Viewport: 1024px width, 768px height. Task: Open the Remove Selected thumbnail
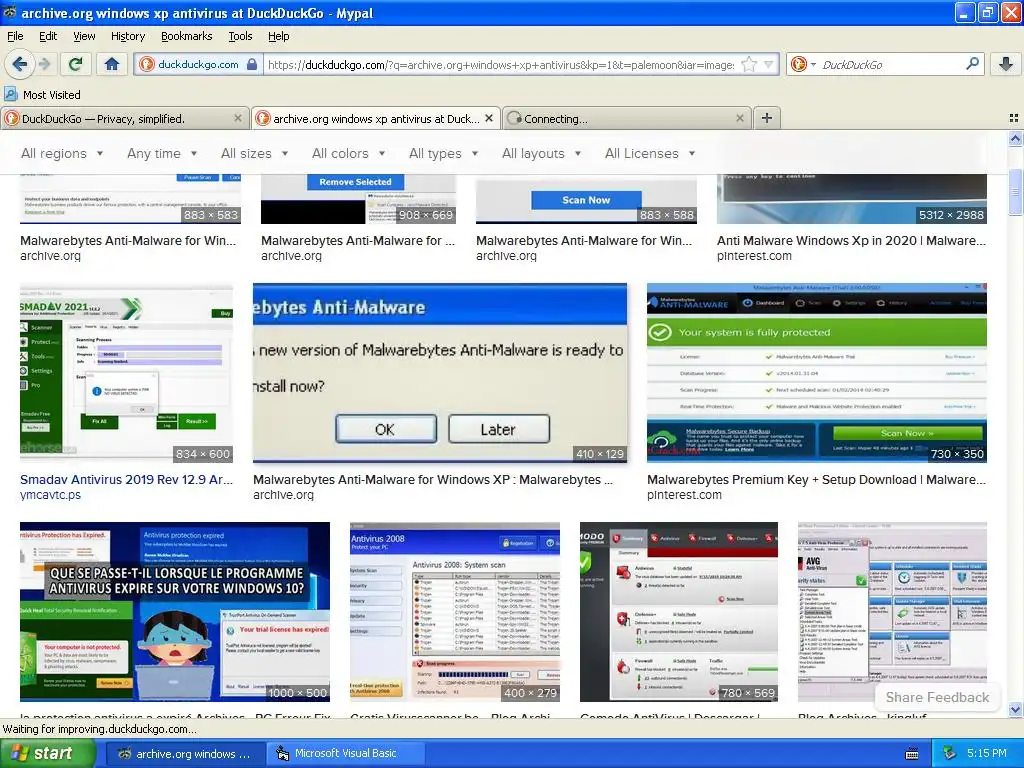click(358, 199)
